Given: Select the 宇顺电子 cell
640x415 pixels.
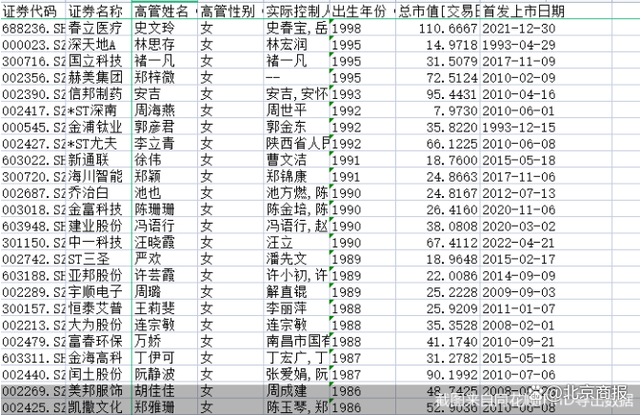Looking at the screenshot, I should point(98,292).
